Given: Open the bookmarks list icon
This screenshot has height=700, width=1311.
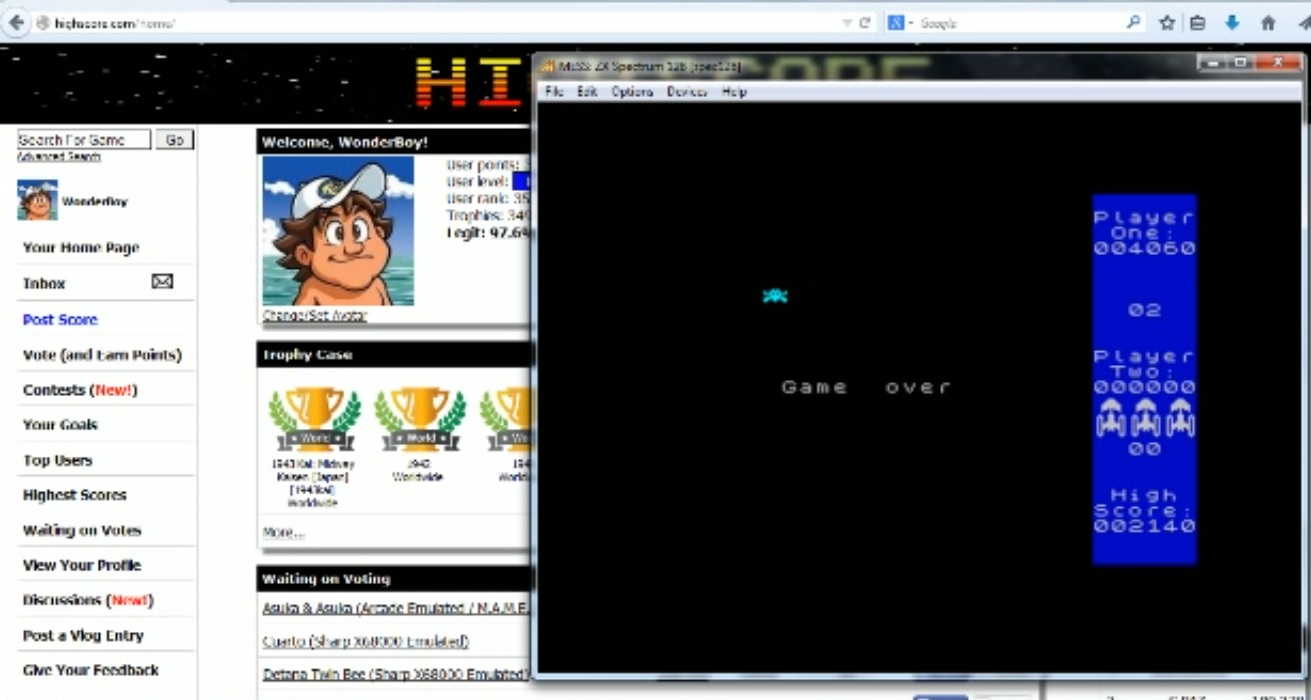Looking at the screenshot, I should coord(1197,22).
